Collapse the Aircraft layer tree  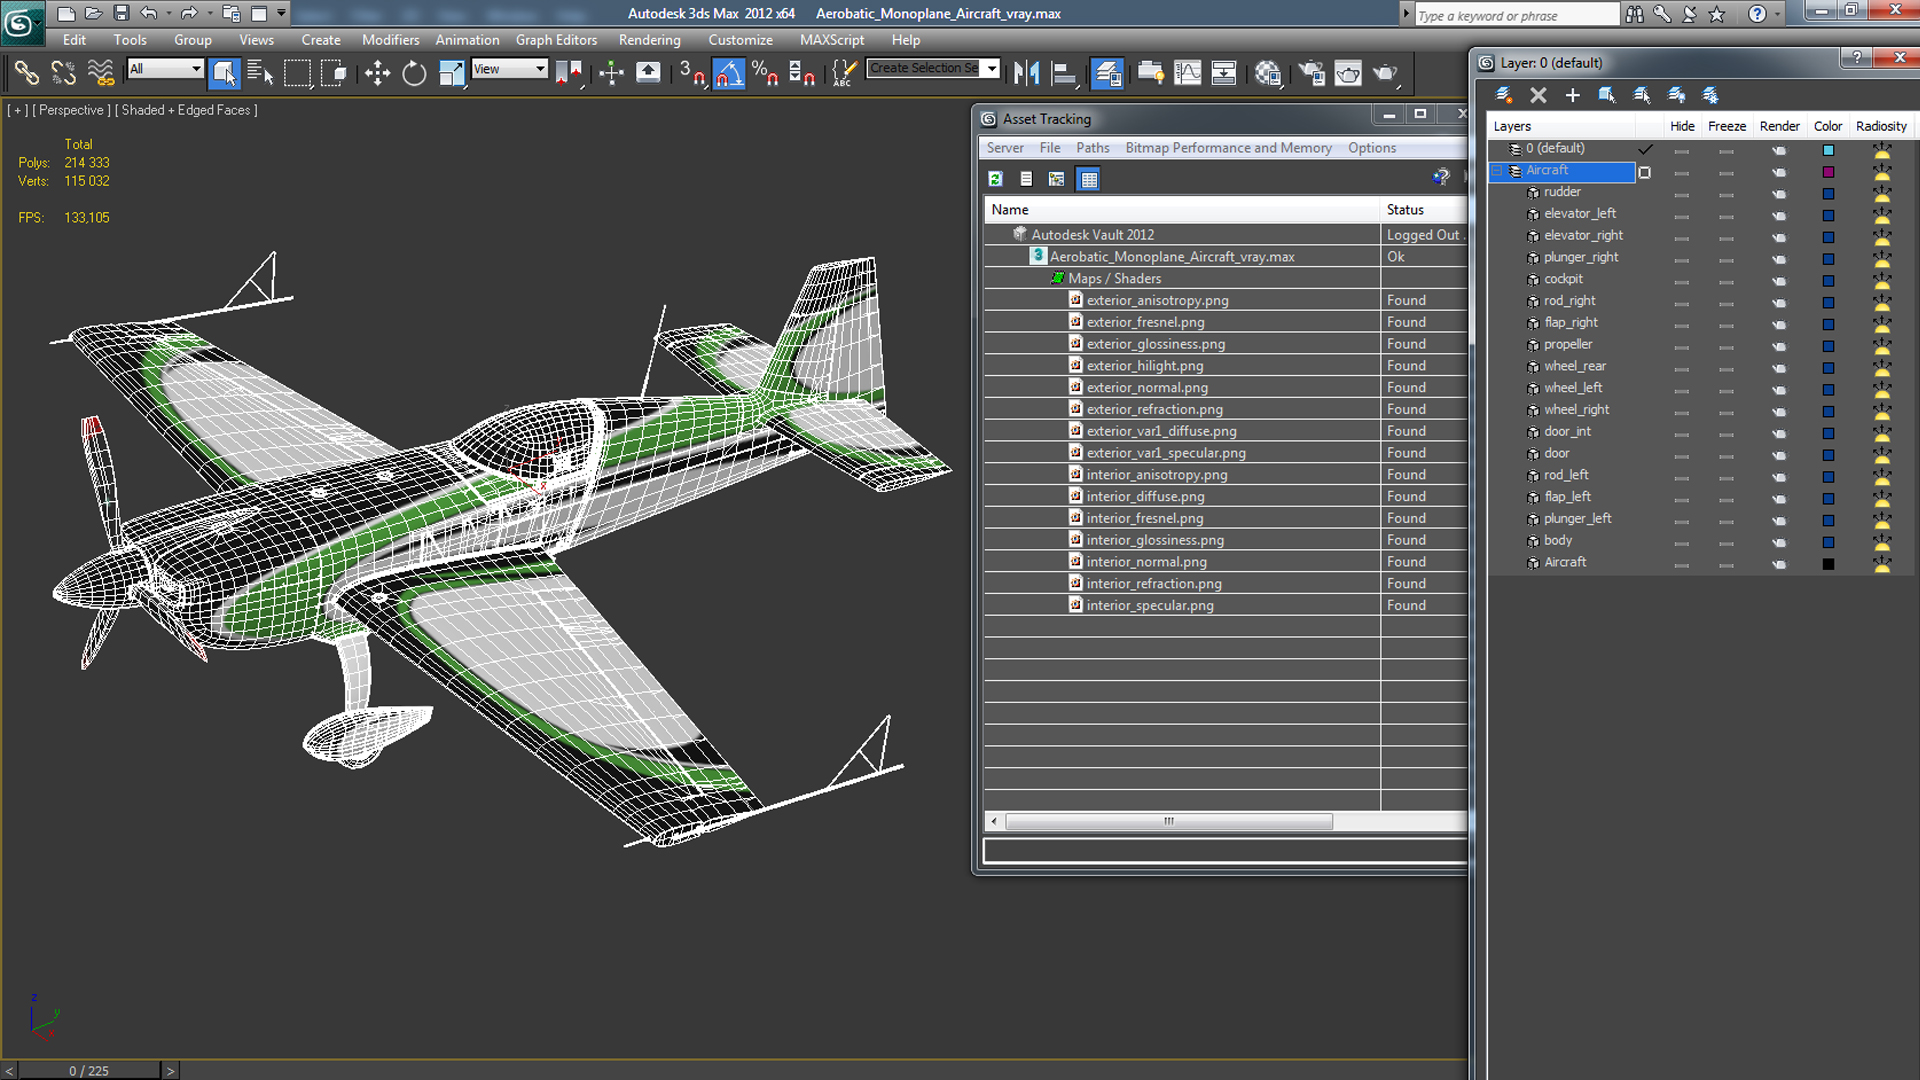pos(1497,171)
